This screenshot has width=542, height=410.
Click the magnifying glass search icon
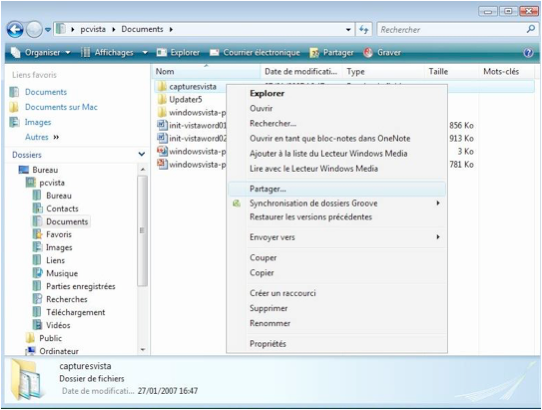coord(531,29)
